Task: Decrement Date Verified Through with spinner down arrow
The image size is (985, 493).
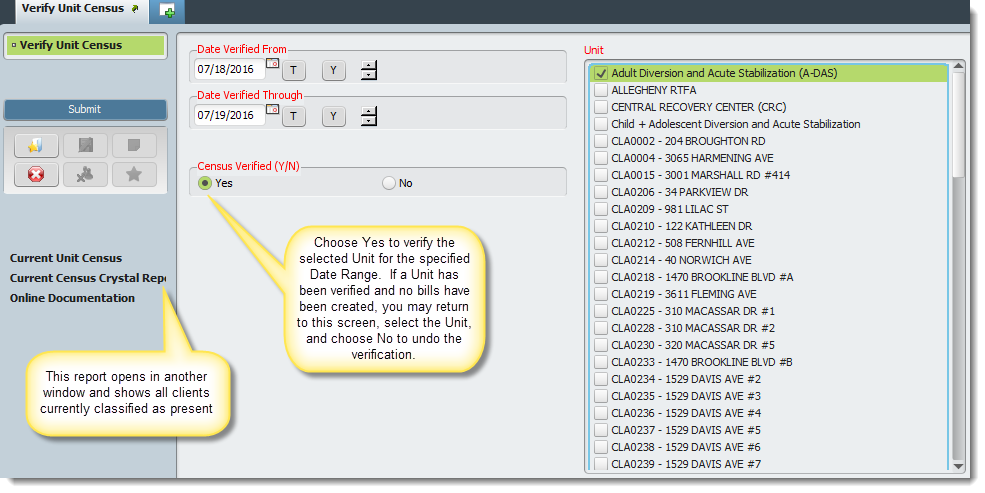Action: point(369,121)
